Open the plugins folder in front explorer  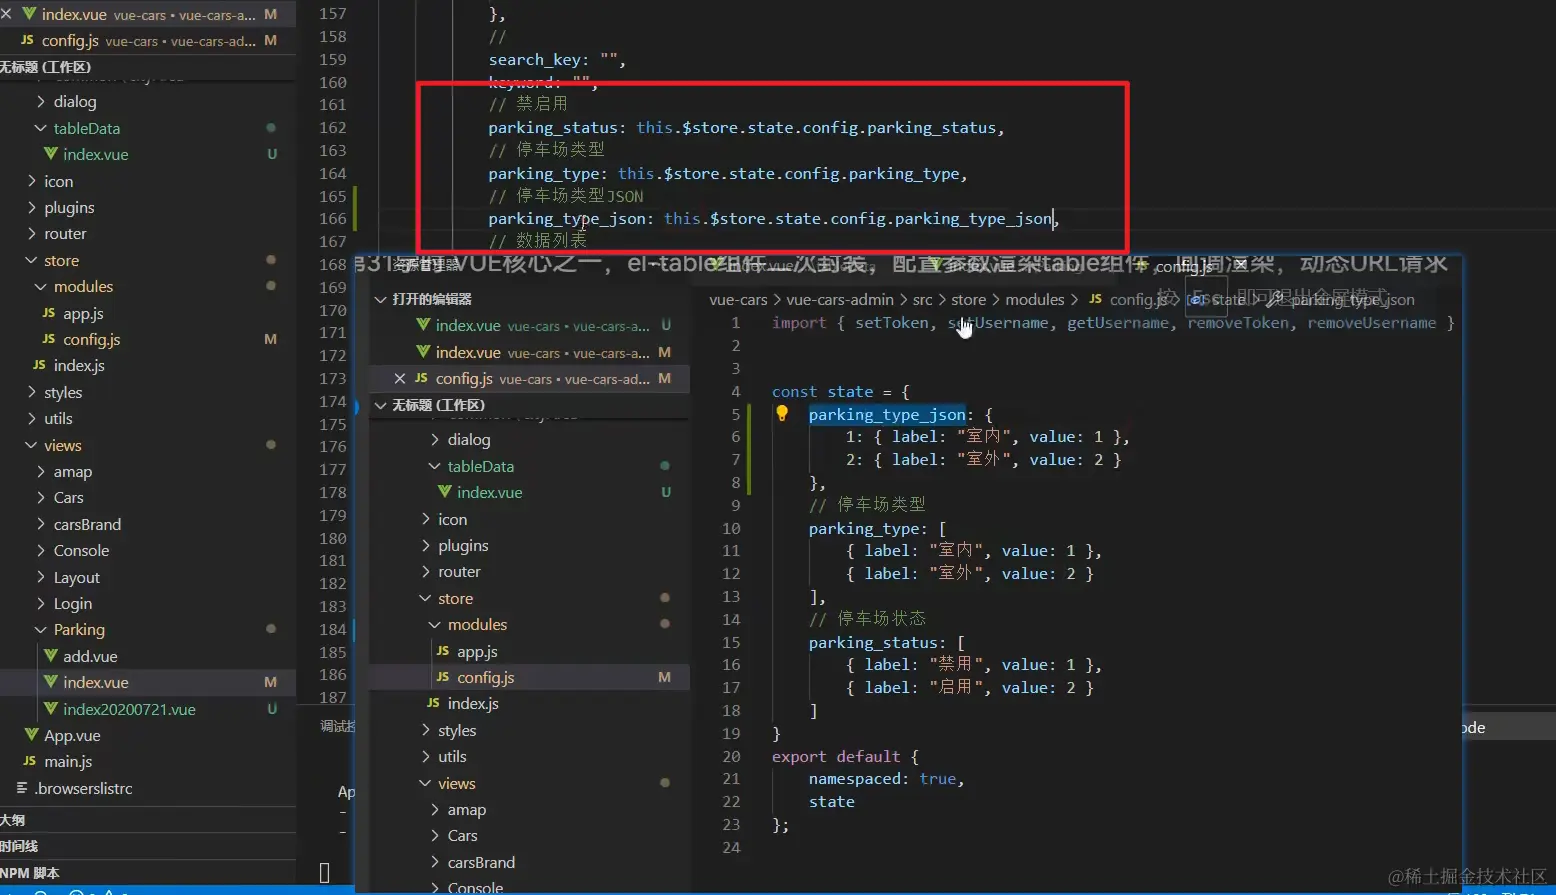pyautogui.click(x=463, y=545)
